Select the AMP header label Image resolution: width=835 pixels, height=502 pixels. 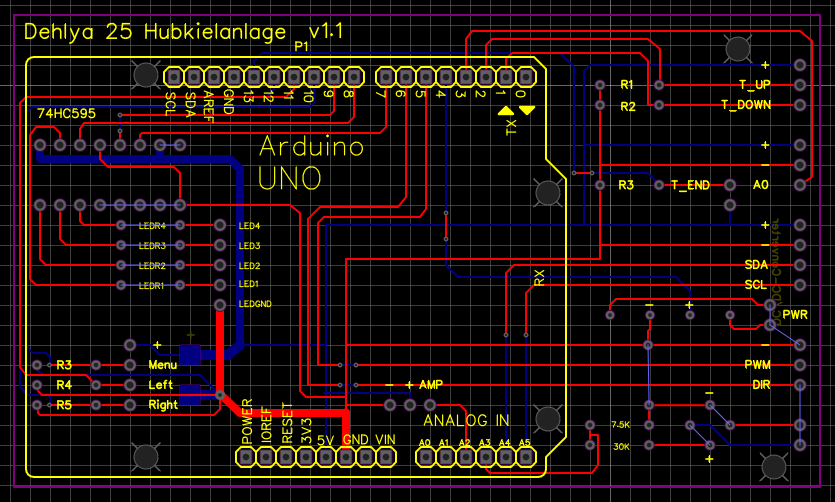(430, 385)
